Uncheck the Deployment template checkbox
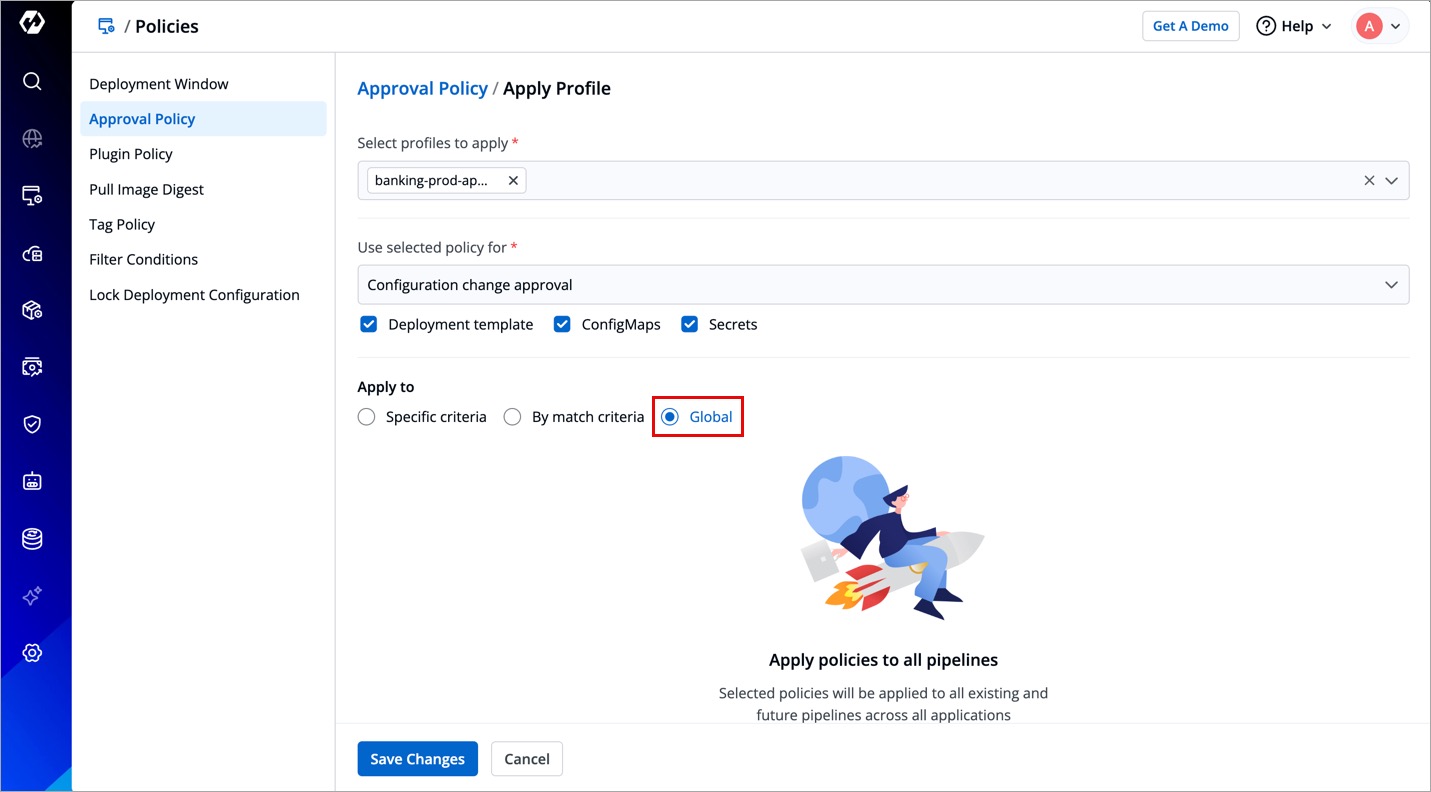 tap(368, 324)
